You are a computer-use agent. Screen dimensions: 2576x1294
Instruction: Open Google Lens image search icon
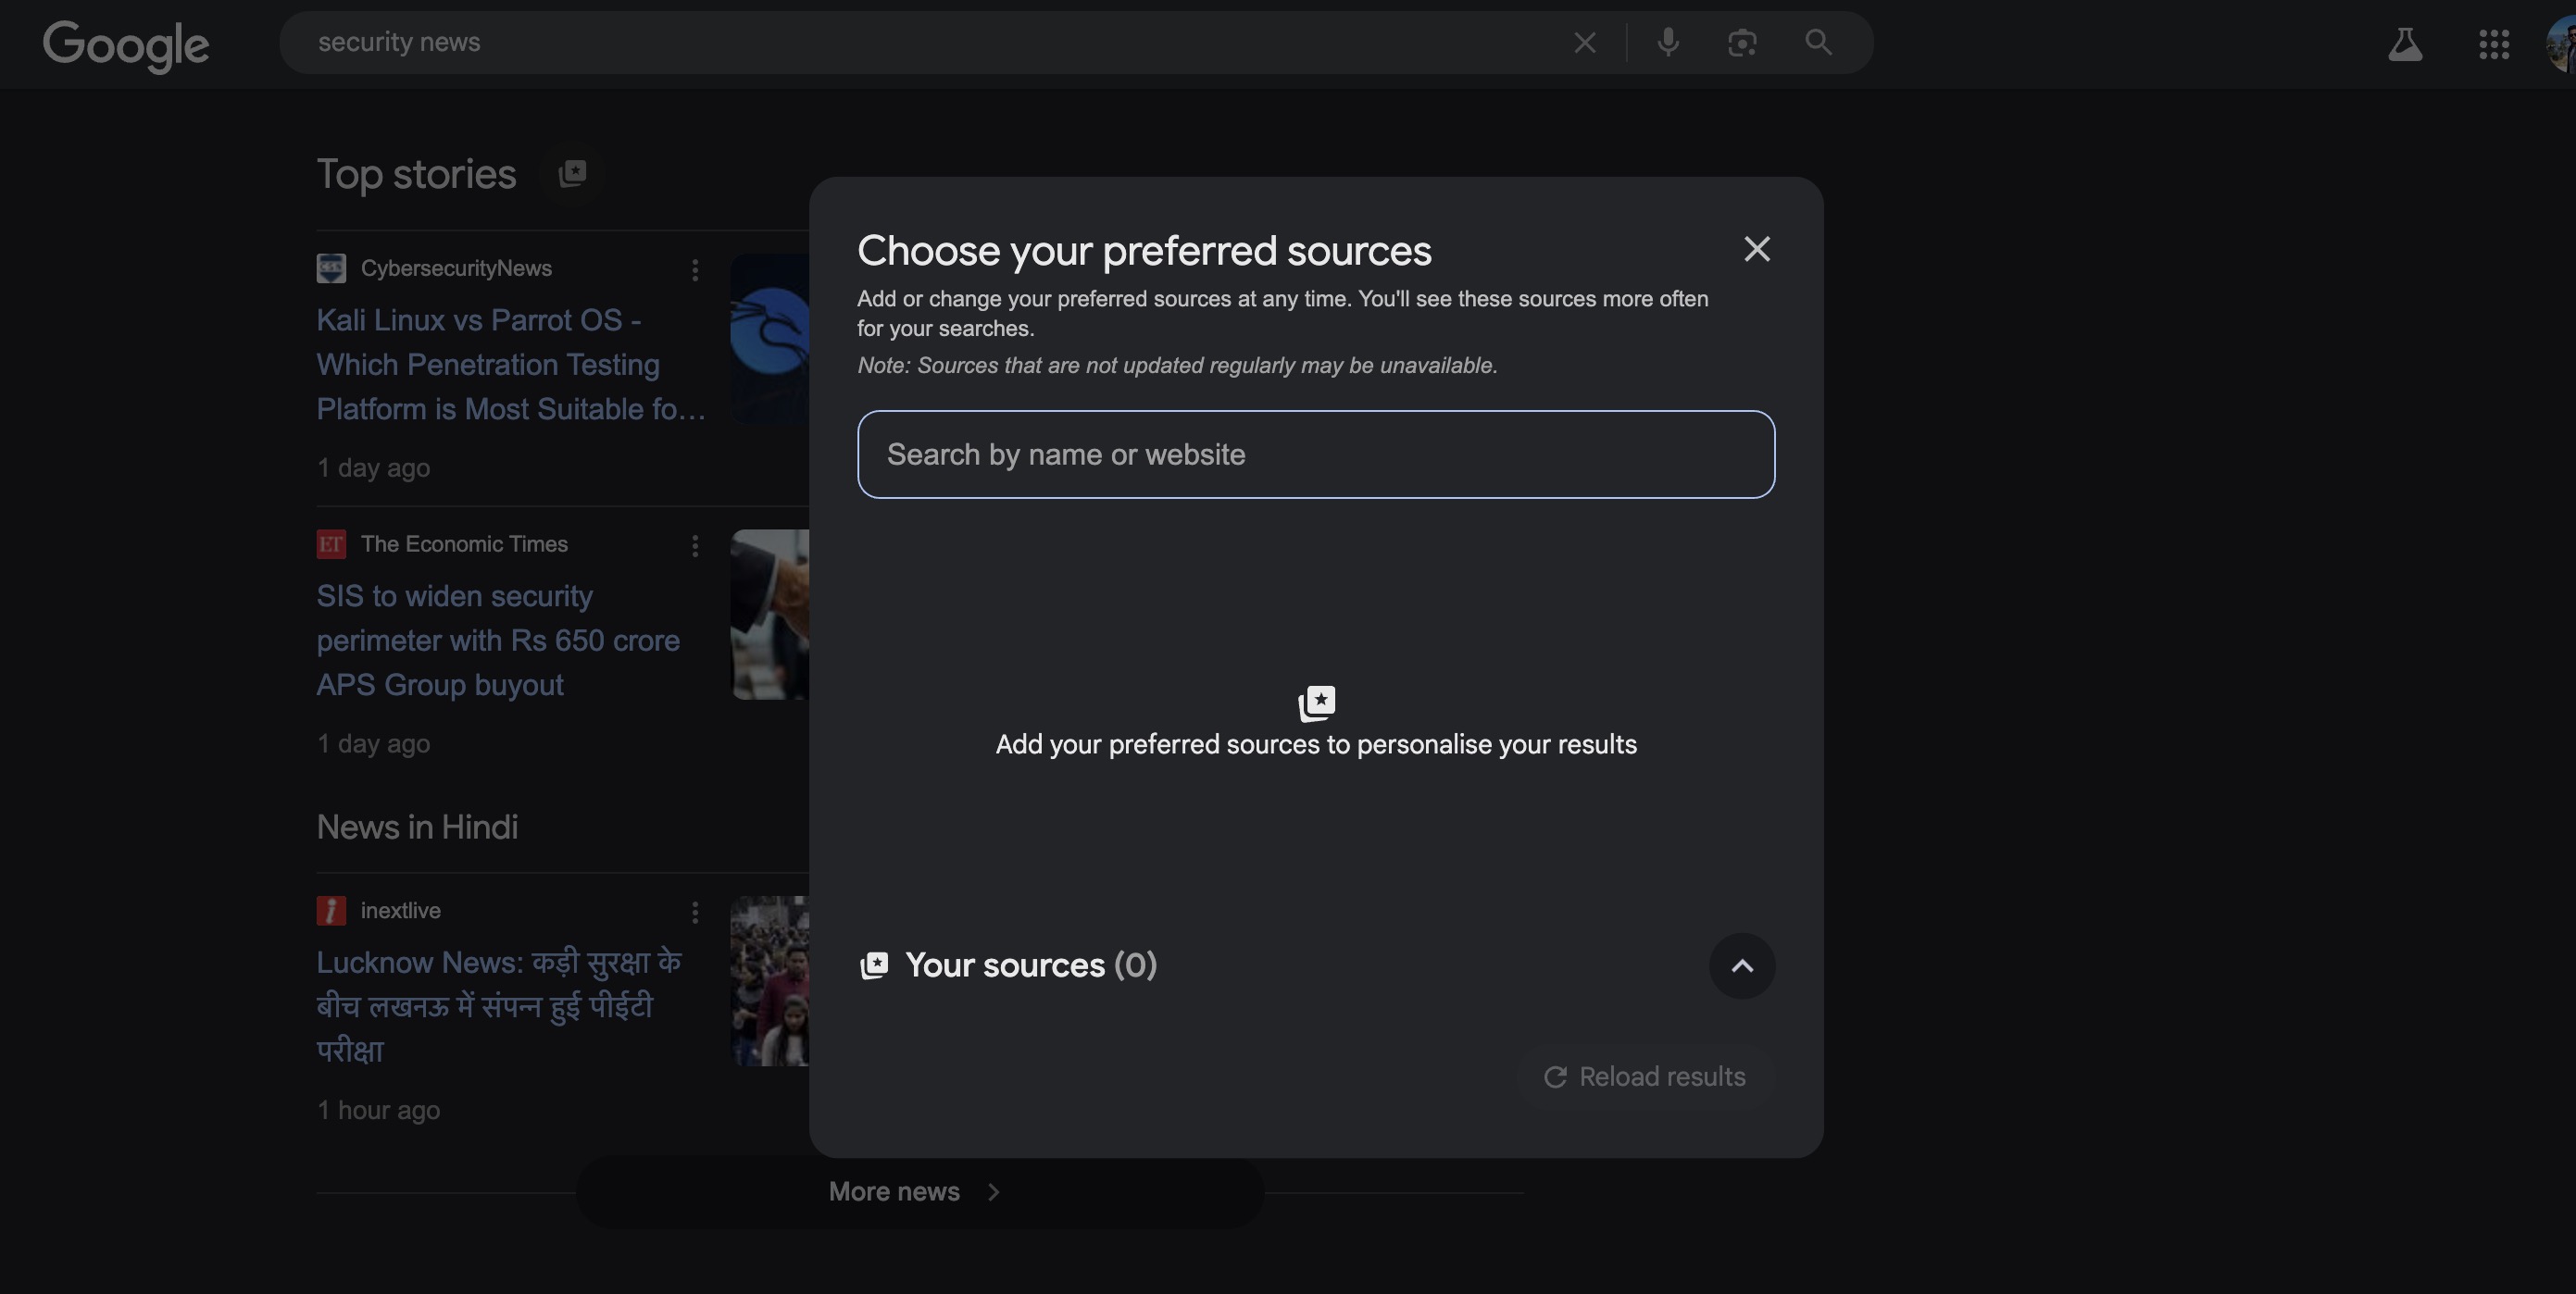[1742, 43]
